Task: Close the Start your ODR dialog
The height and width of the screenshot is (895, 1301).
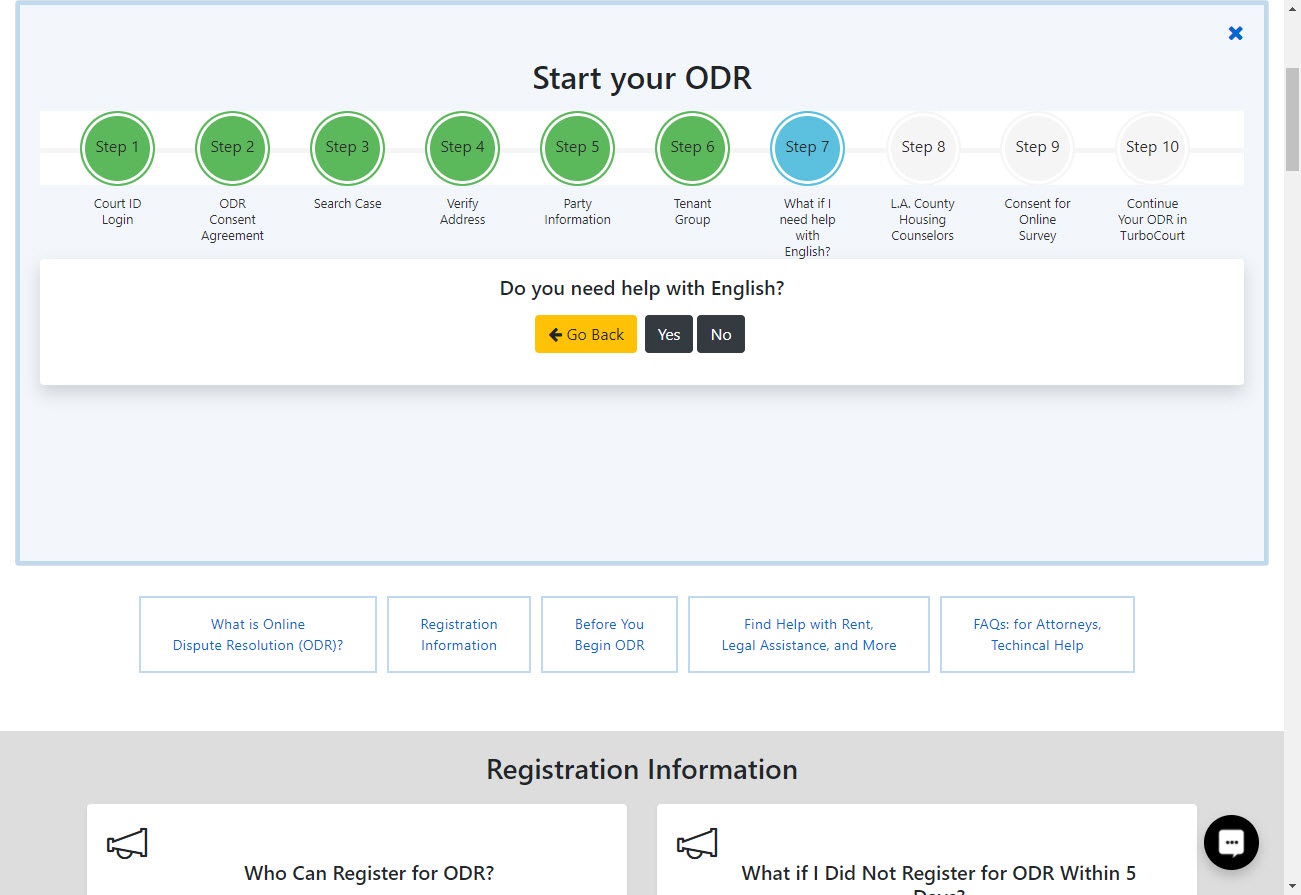Action: click(x=1235, y=32)
